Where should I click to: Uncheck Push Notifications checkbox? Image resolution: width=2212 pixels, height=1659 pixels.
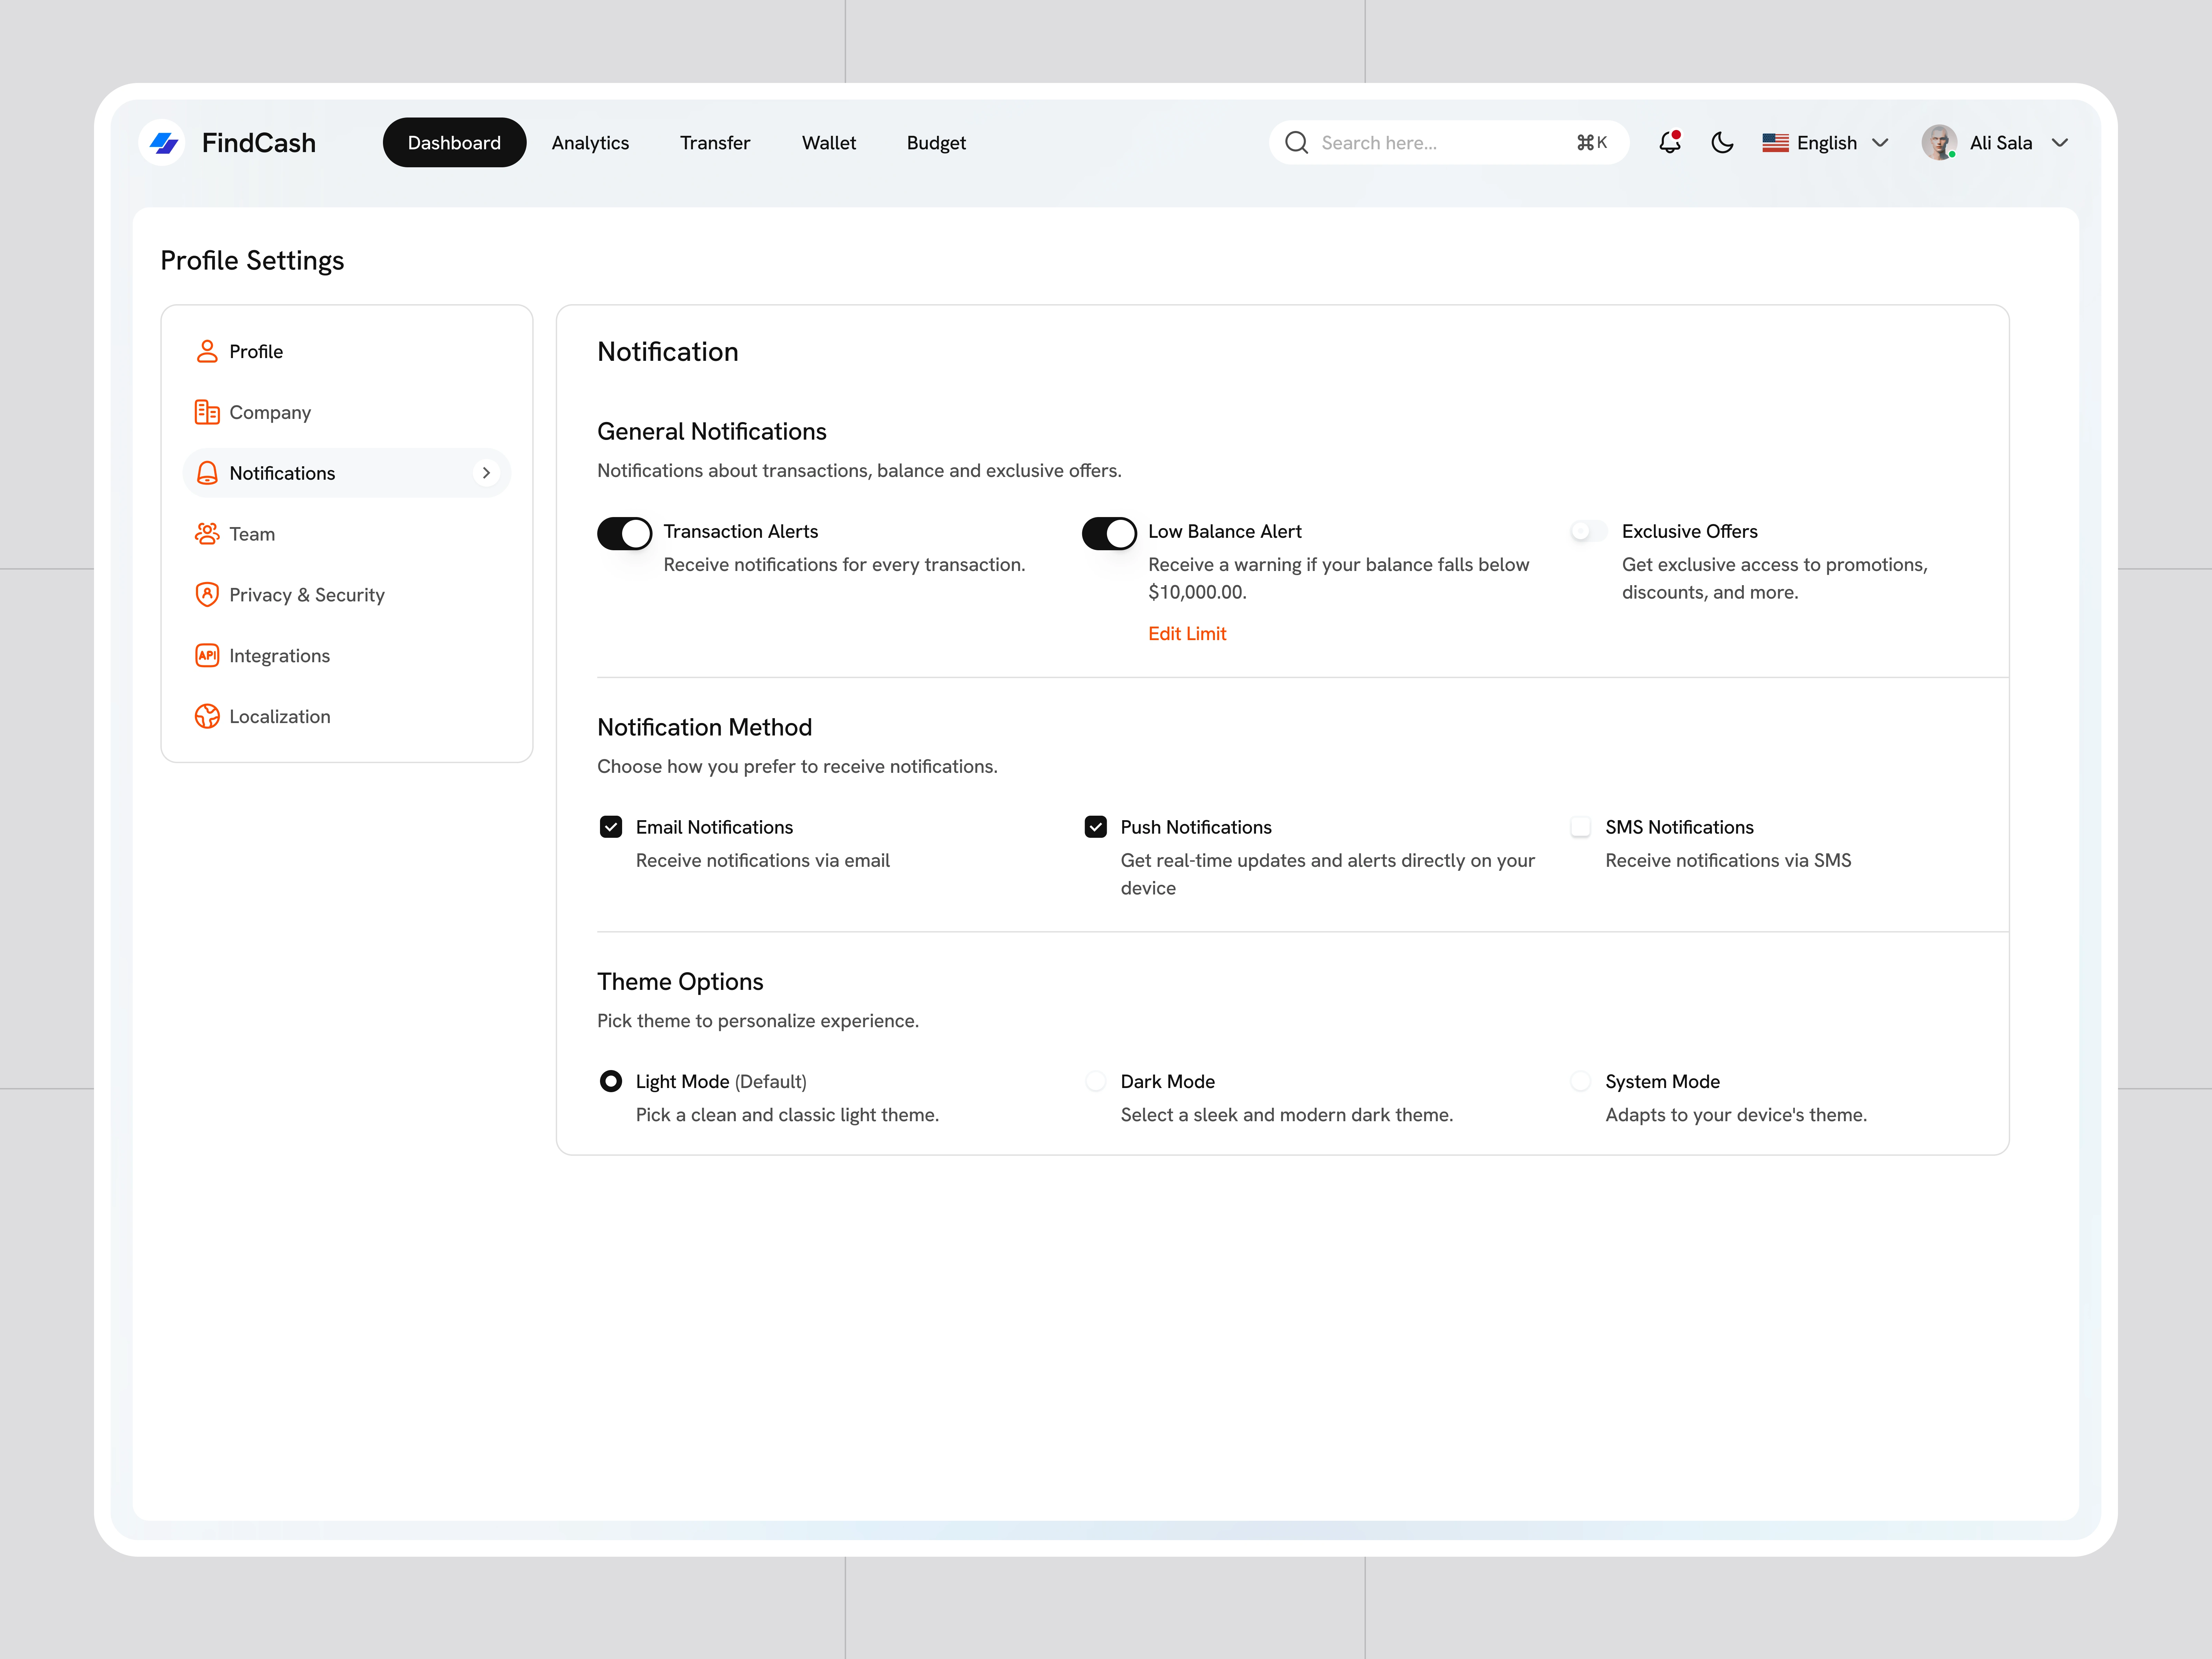click(1096, 827)
